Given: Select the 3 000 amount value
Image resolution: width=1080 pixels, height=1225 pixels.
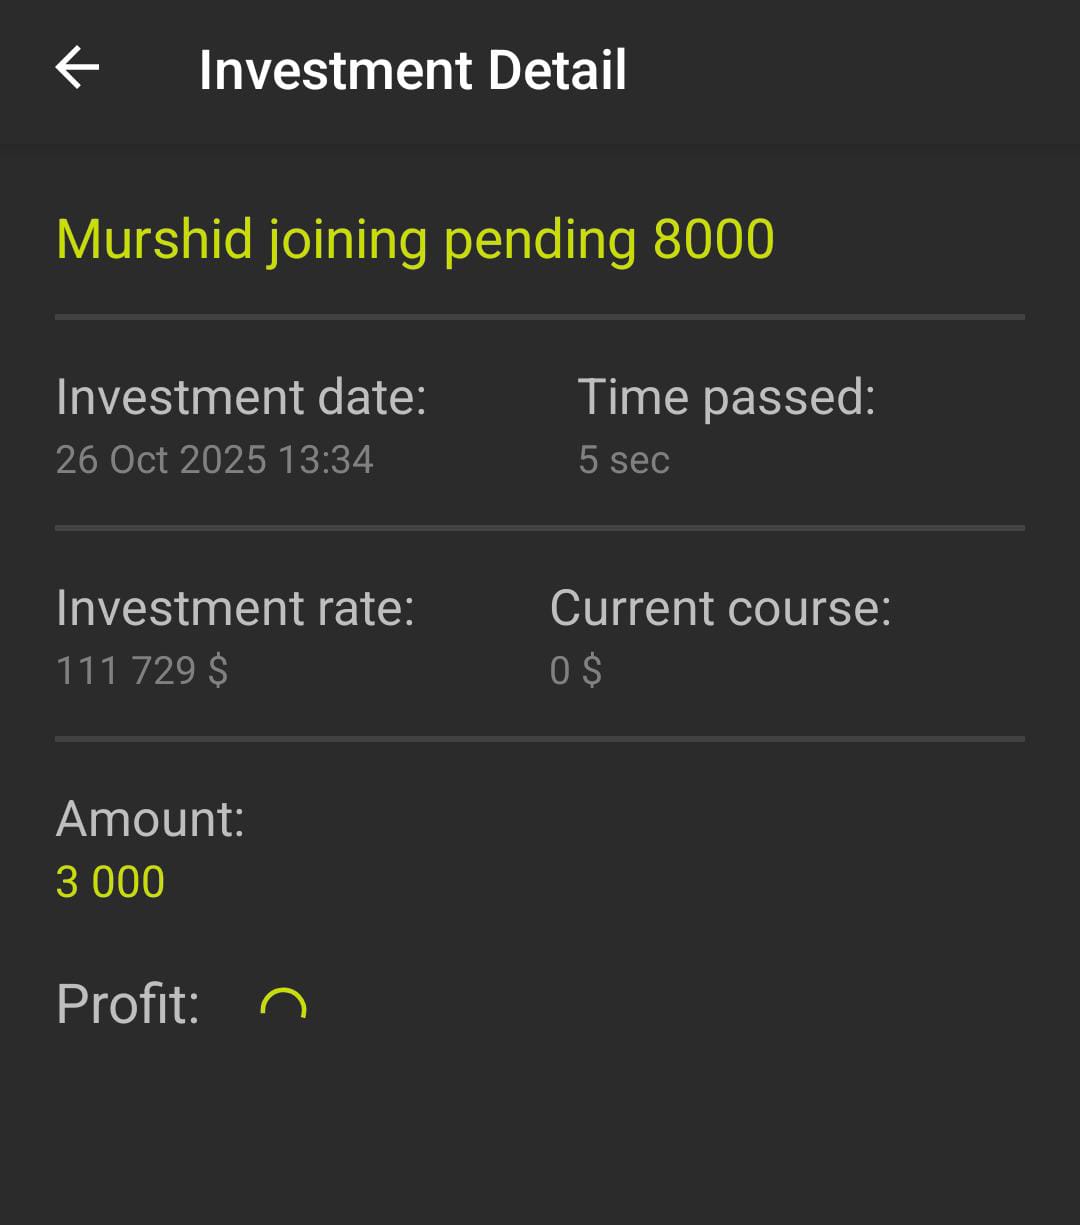Looking at the screenshot, I should [x=110, y=882].
